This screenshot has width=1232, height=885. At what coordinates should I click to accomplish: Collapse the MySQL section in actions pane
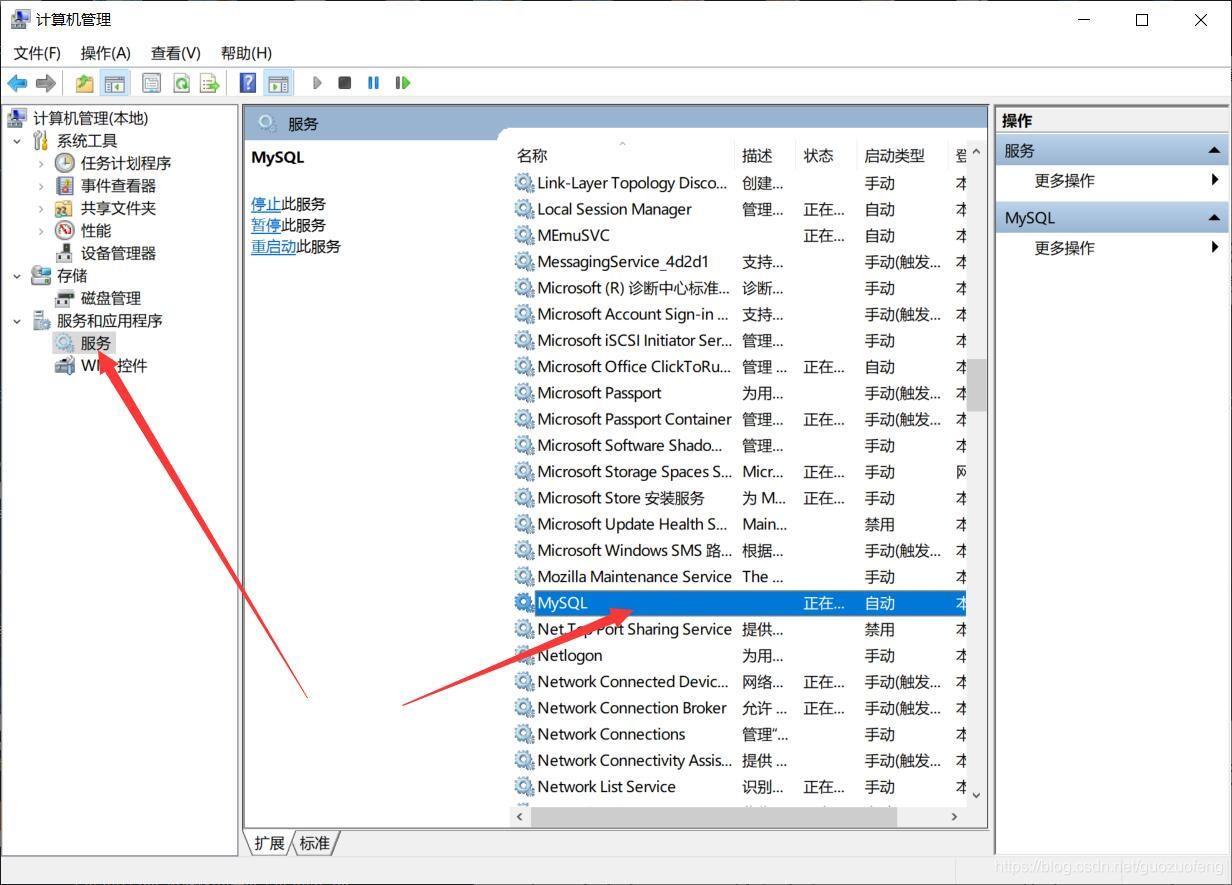click(1214, 218)
